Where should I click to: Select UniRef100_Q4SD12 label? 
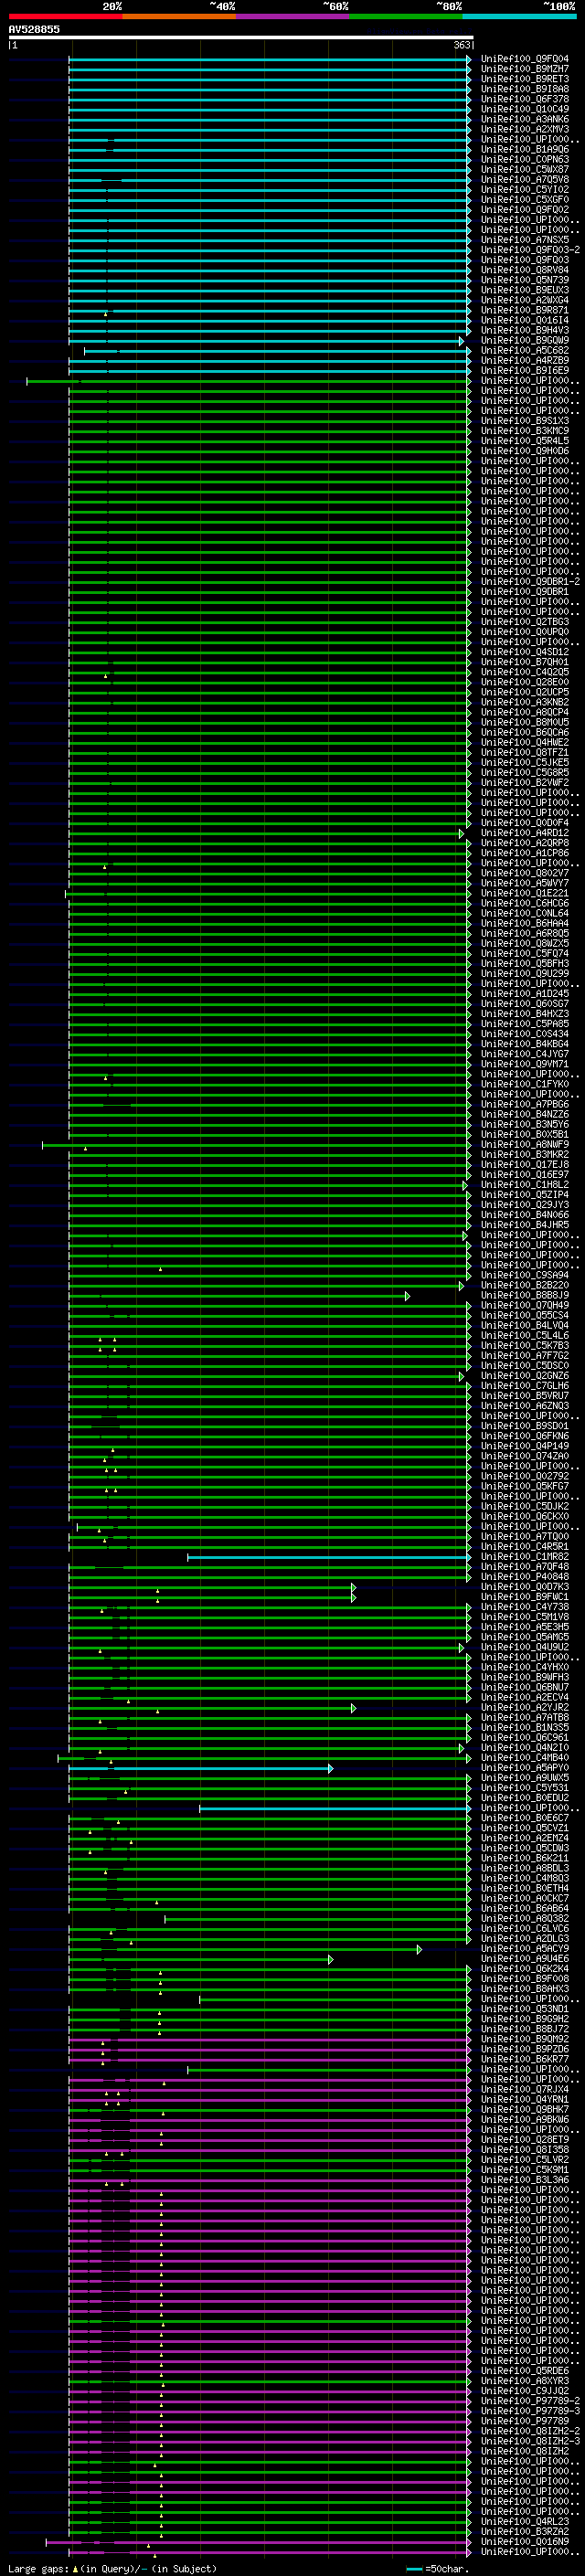[x=524, y=652]
